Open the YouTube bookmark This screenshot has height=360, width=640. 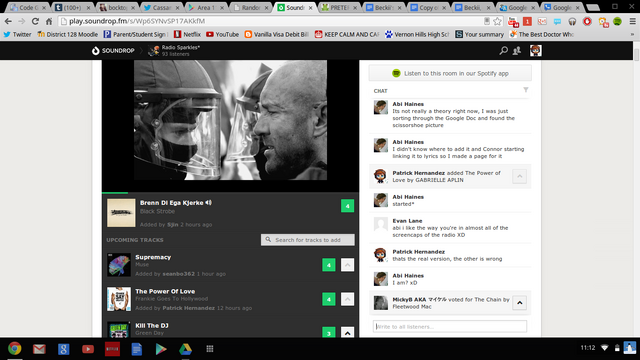pyautogui.click(x=222, y=34)
